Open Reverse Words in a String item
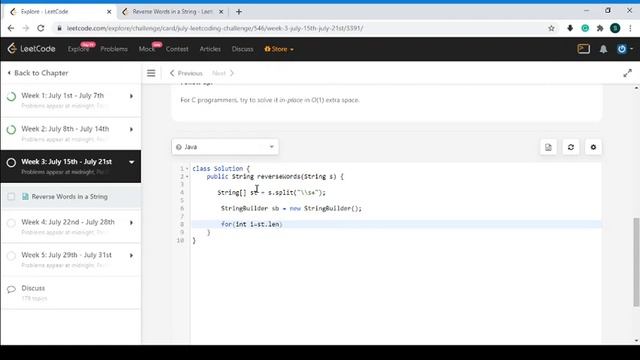This screenshot has height=360, width=640. coord(69,197)
